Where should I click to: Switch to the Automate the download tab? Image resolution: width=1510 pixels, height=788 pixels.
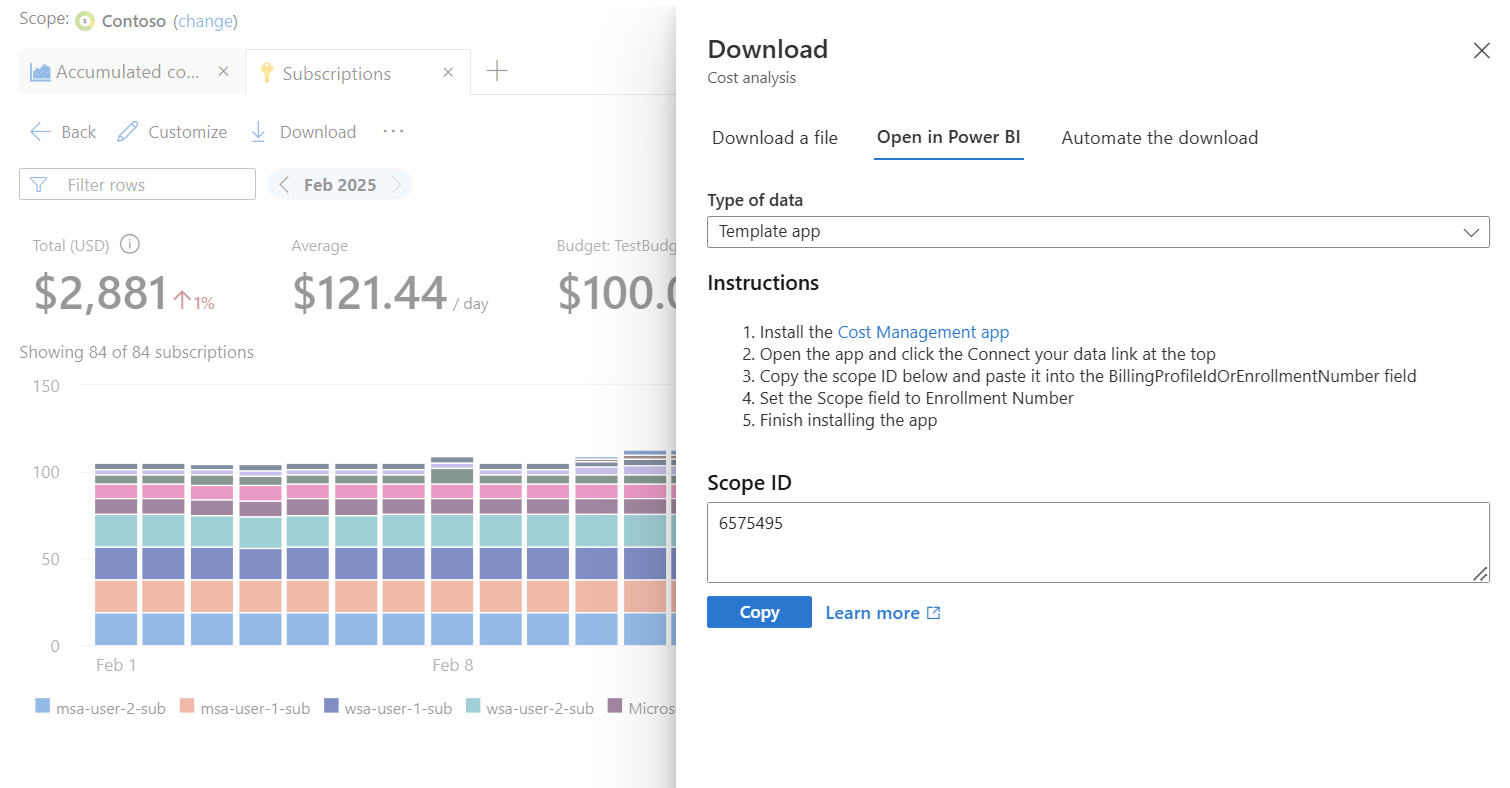[1159, 137]
